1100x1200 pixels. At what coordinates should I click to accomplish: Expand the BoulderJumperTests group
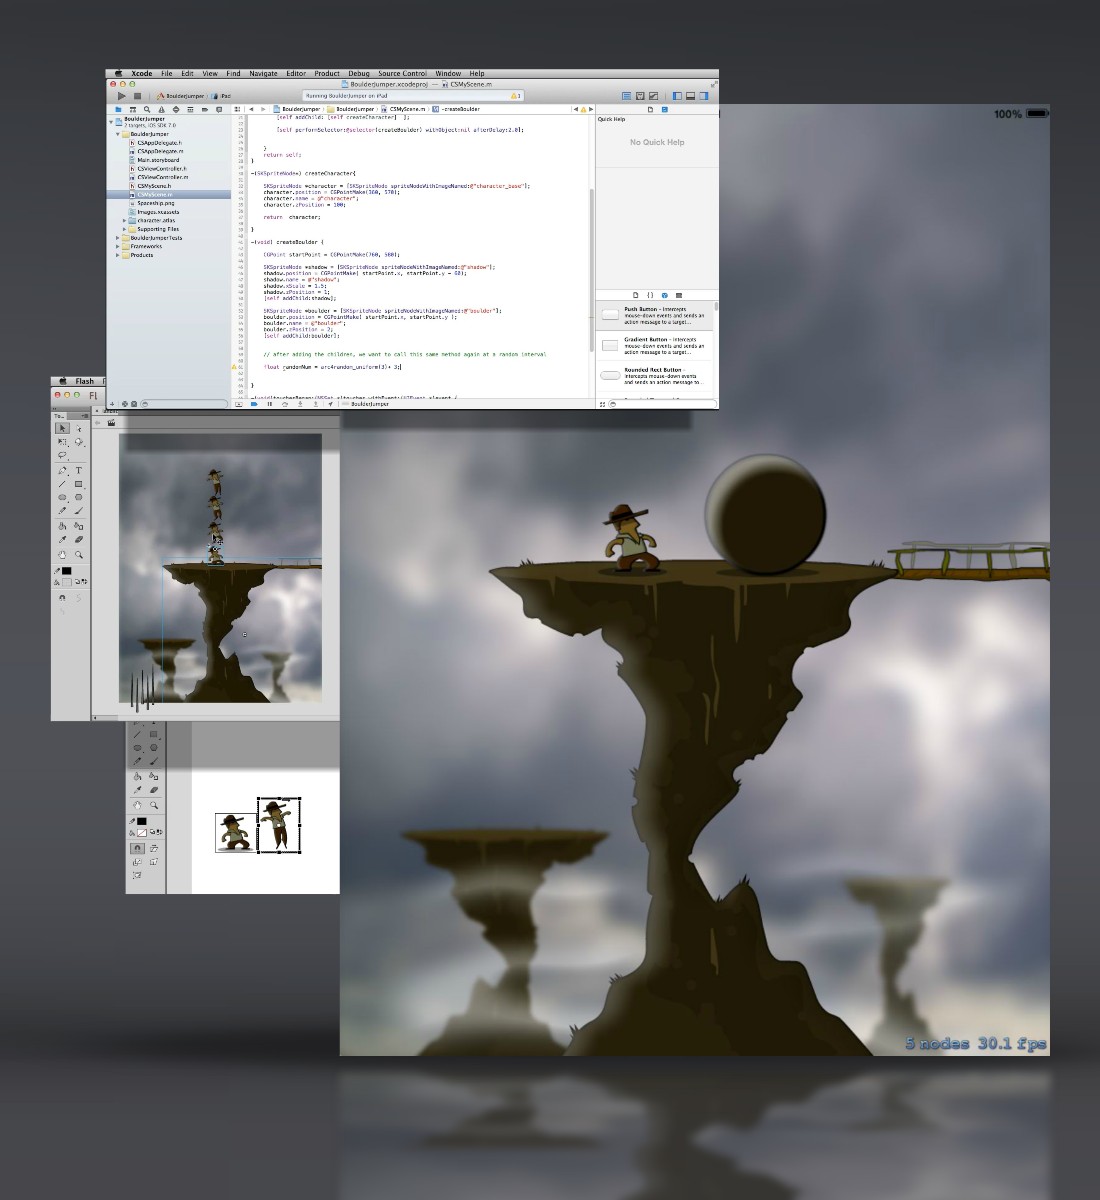click(x=117, y=238)
